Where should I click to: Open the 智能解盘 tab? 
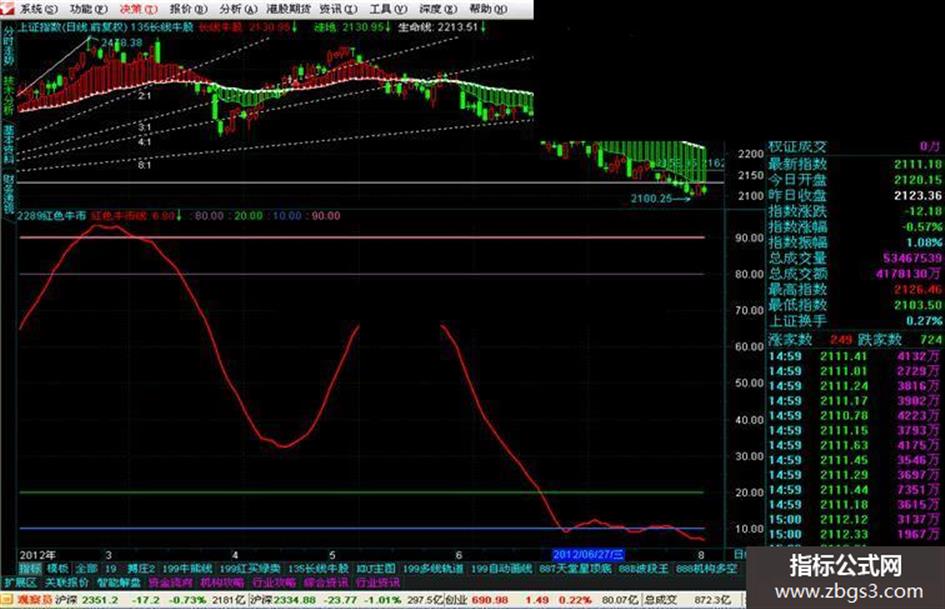pos(119,583)
